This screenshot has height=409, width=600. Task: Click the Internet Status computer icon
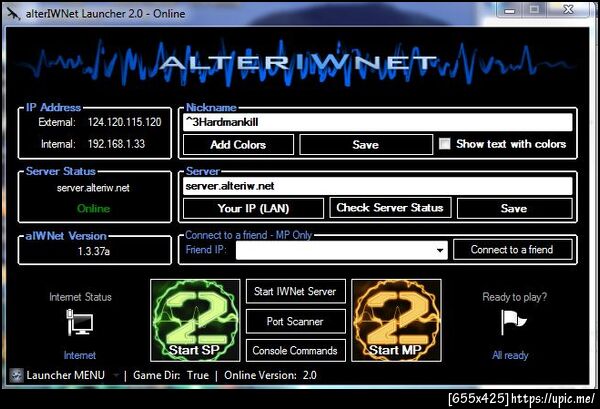[80, 322]
